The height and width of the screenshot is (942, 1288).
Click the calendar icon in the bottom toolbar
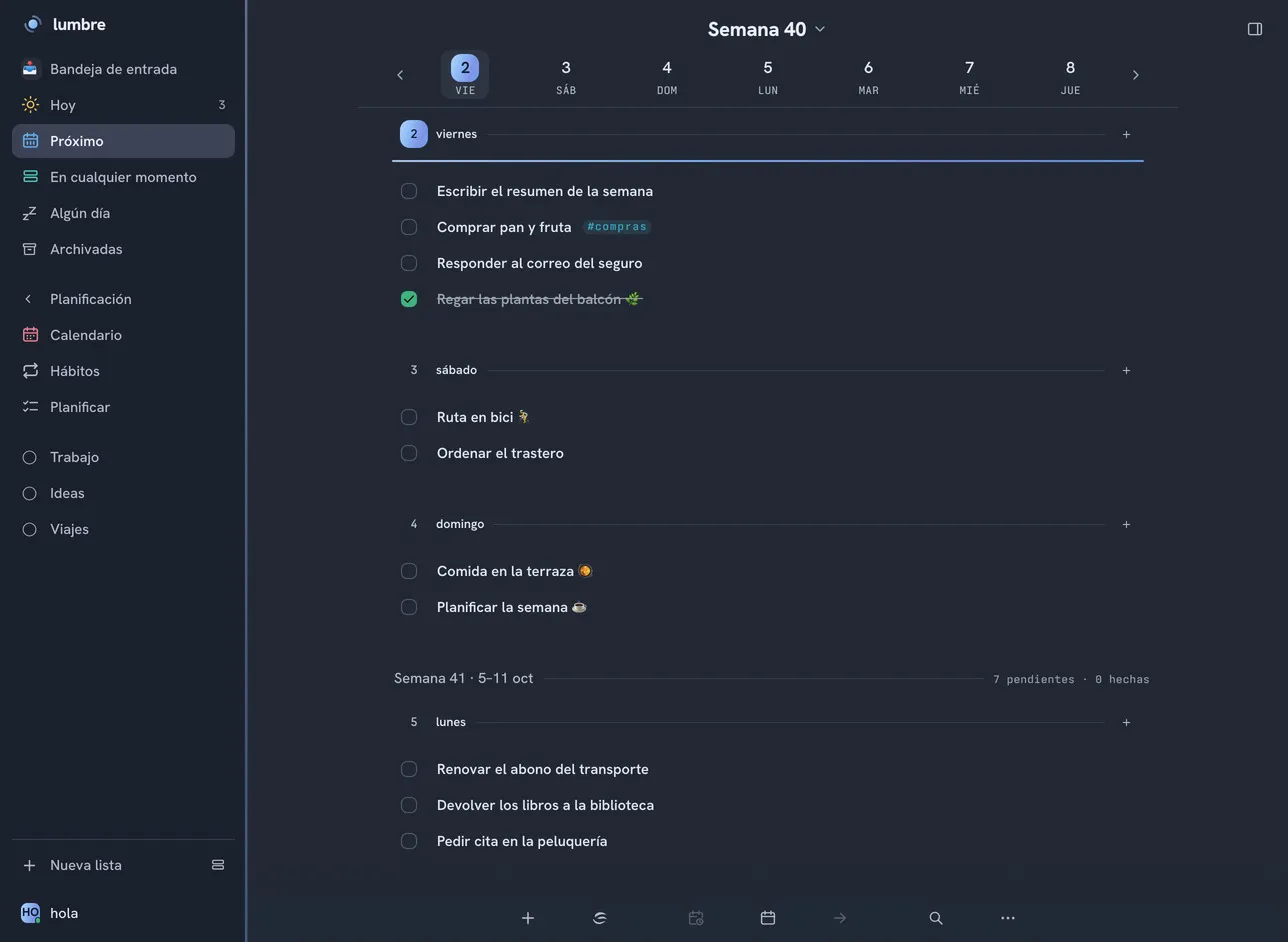[x=768, y=918]
